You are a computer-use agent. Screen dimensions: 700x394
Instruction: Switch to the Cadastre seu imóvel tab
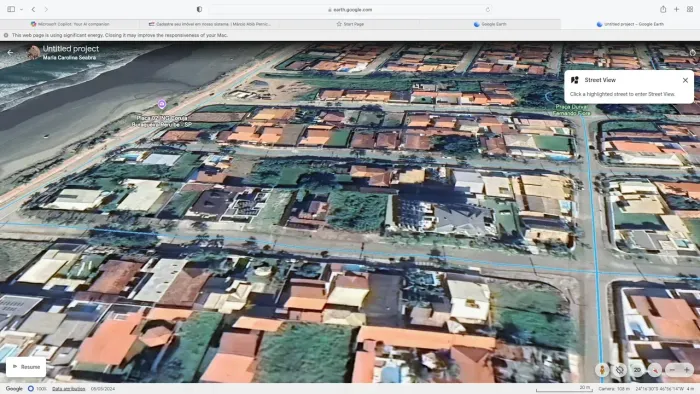point(210,24)
